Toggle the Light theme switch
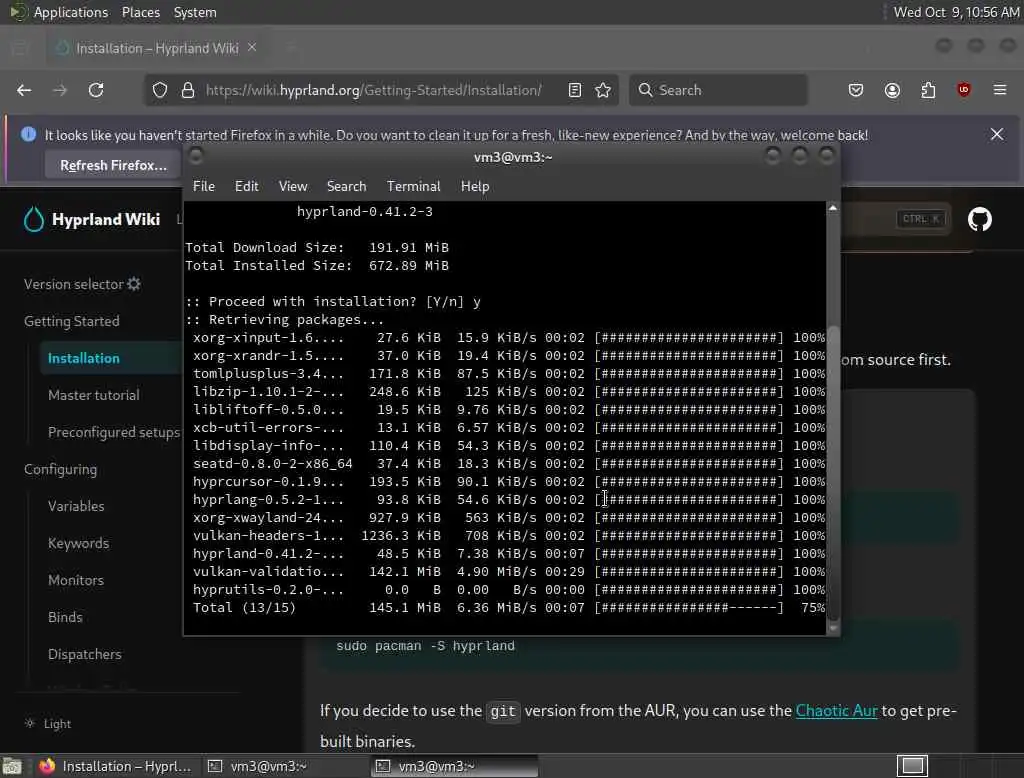The height and width of the screenshot is (778, 1024). pos(48,724)
